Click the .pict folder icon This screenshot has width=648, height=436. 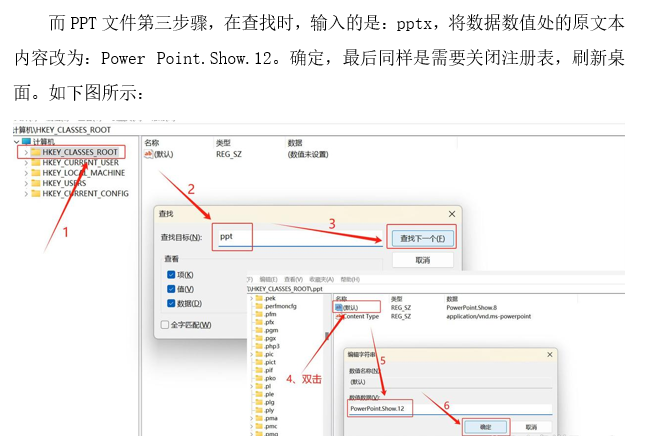tap(260, 362)
